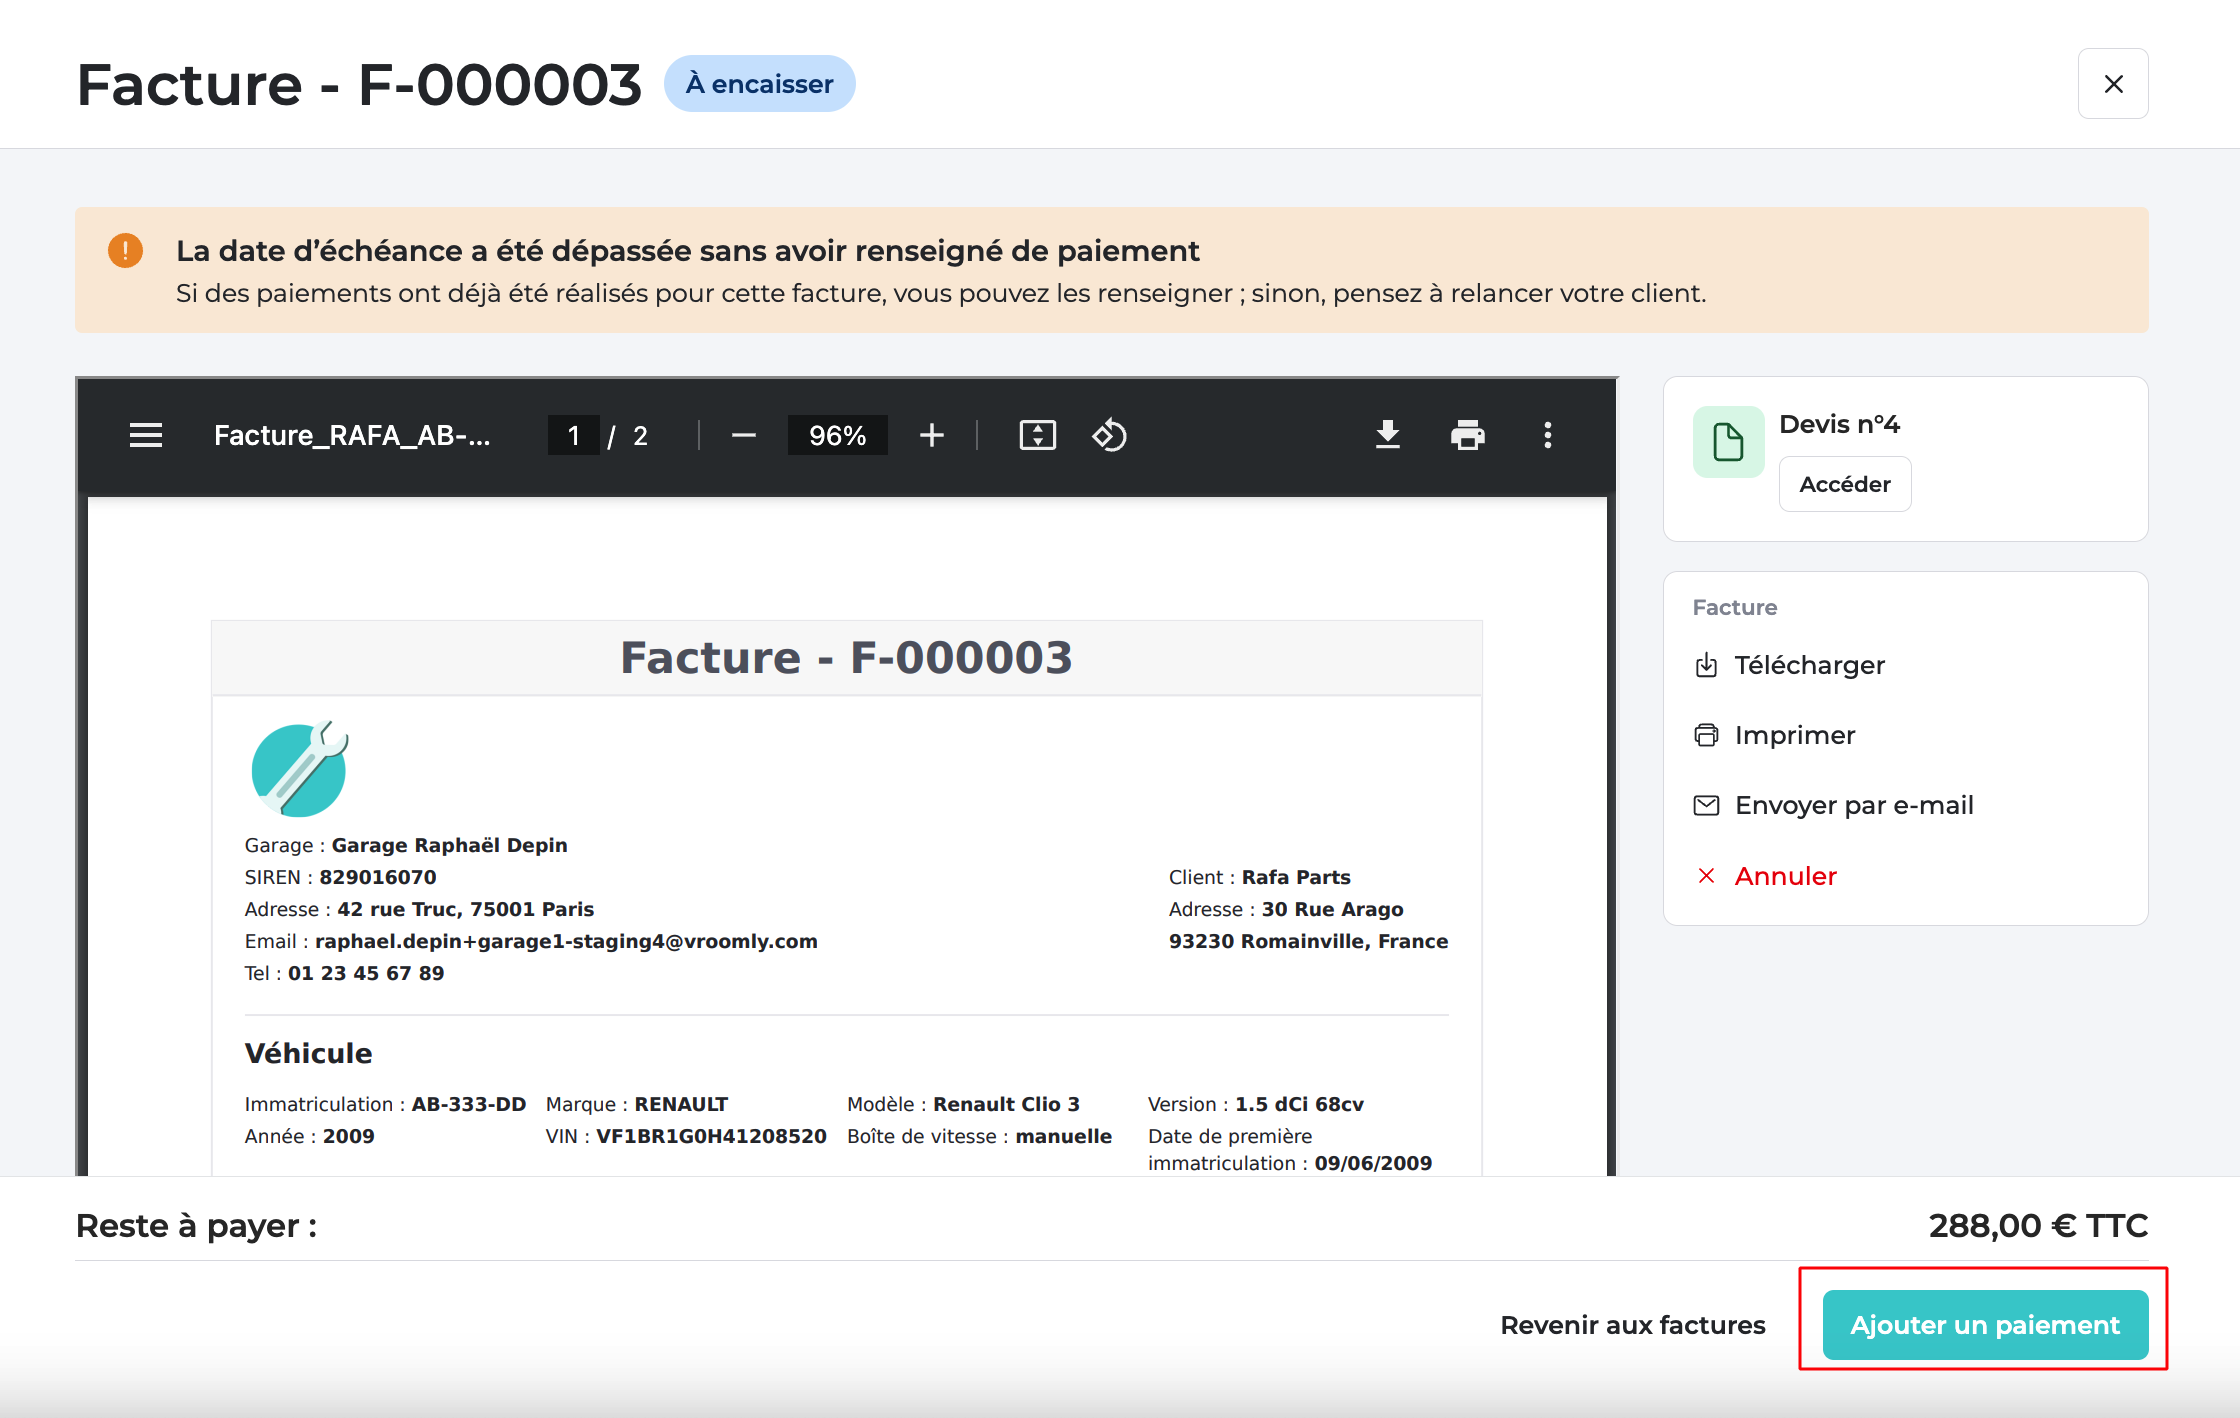Click Ajouter un paiement
This screenshot has height=1418, width=2240.
(1983, 1324)
